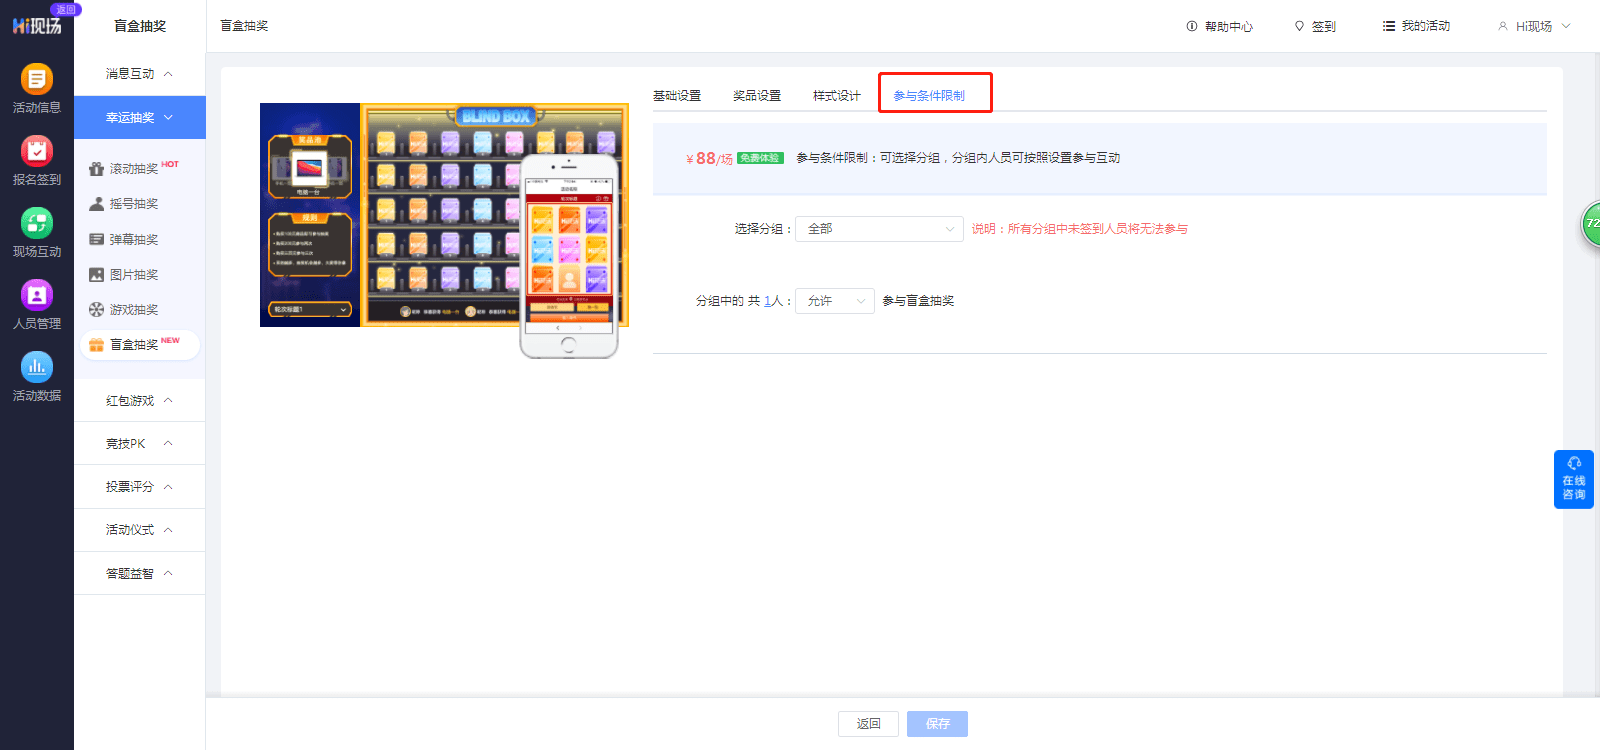Click the 免费体验 green badge

(x=760, y=158)
